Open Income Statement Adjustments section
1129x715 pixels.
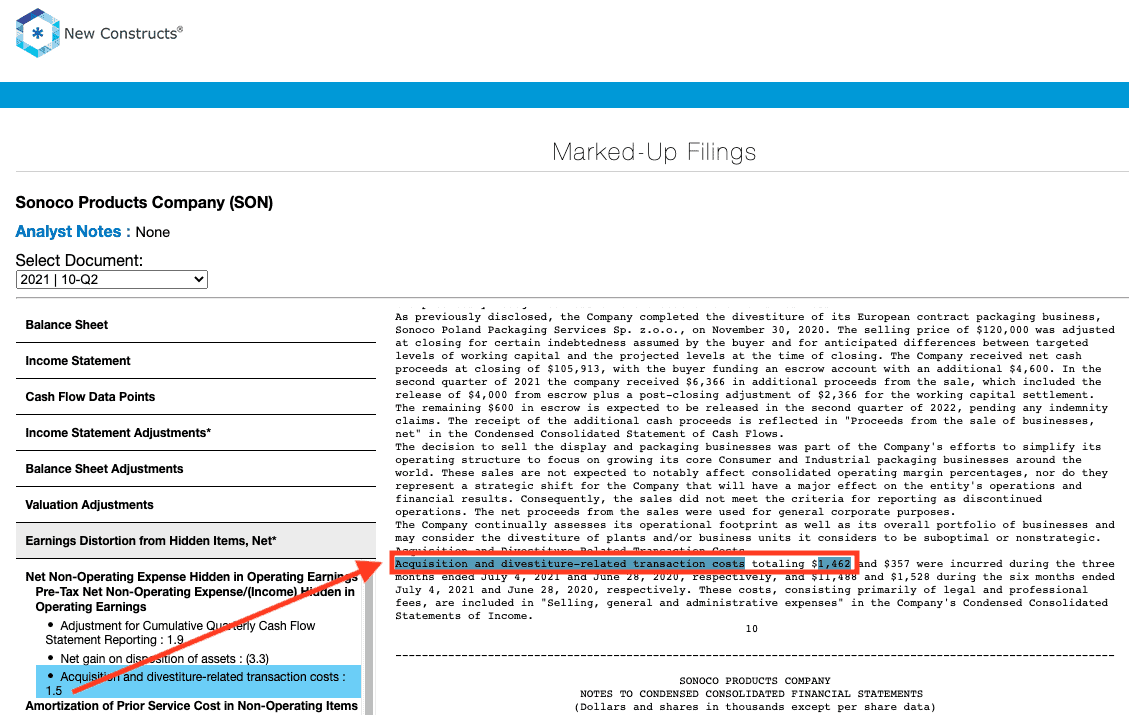point(196,433)
